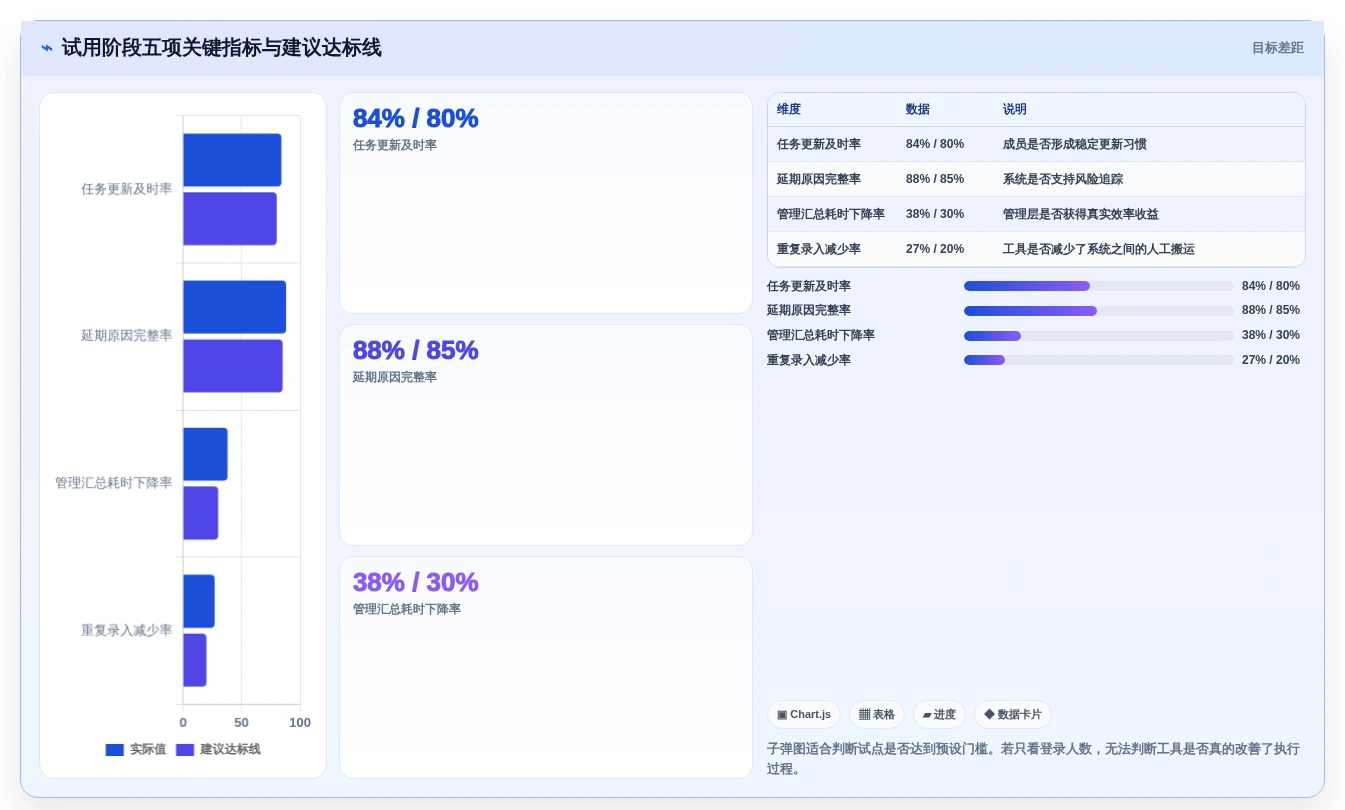This screenshot has height=810, width=1345.
Task: Click the 延期原因完整率 progress bar
Action: 1098,311
